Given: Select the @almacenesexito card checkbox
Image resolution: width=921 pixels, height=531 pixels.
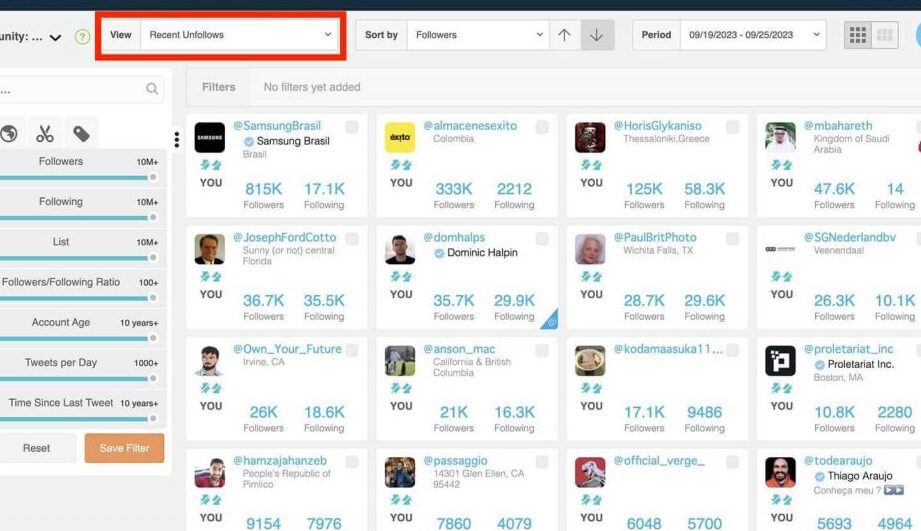Looking at the screenshot, I should (542, 127).
